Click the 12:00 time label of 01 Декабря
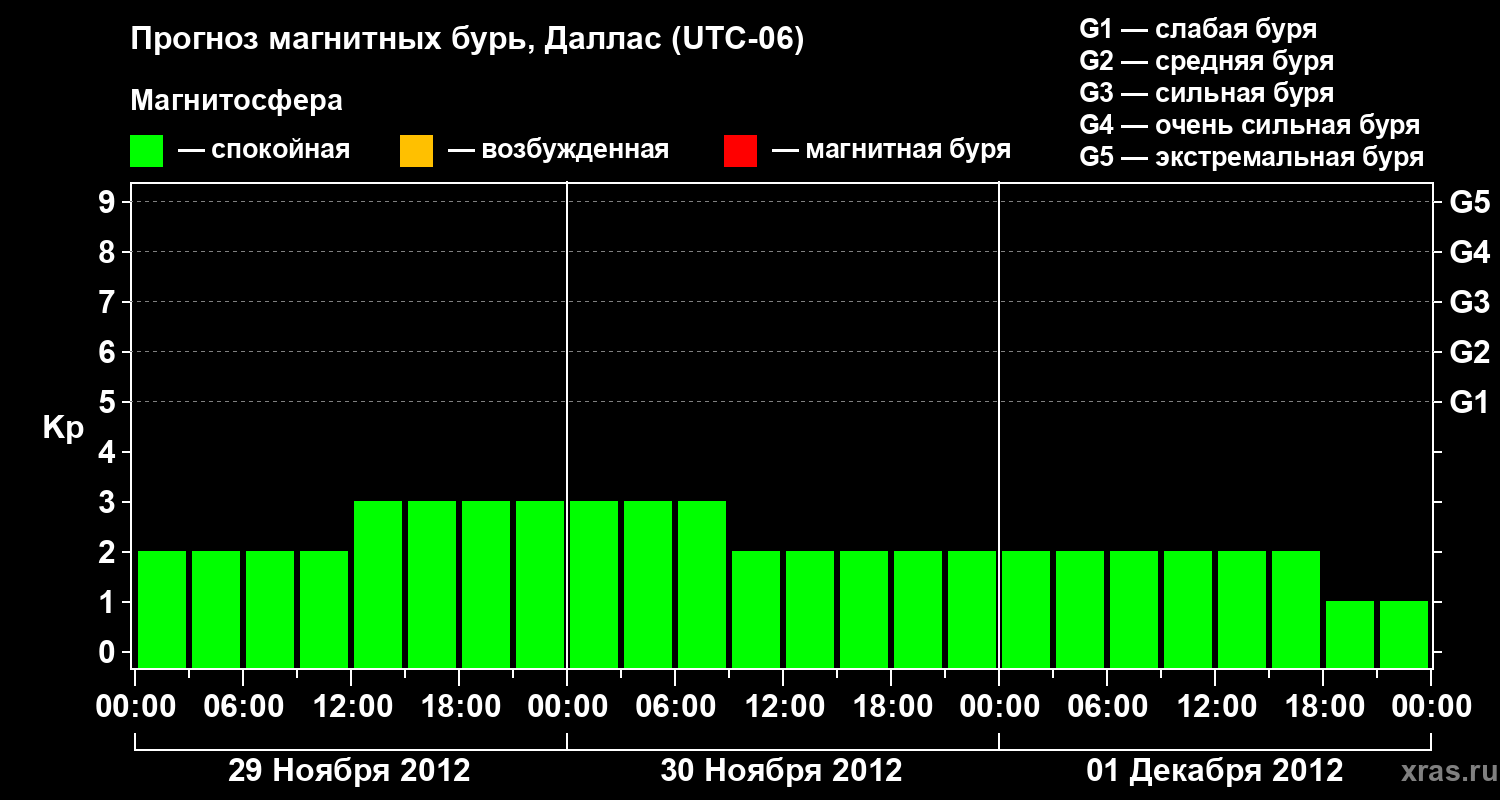Screen dimensions: 1500x800 click(x=1215, y=707)
